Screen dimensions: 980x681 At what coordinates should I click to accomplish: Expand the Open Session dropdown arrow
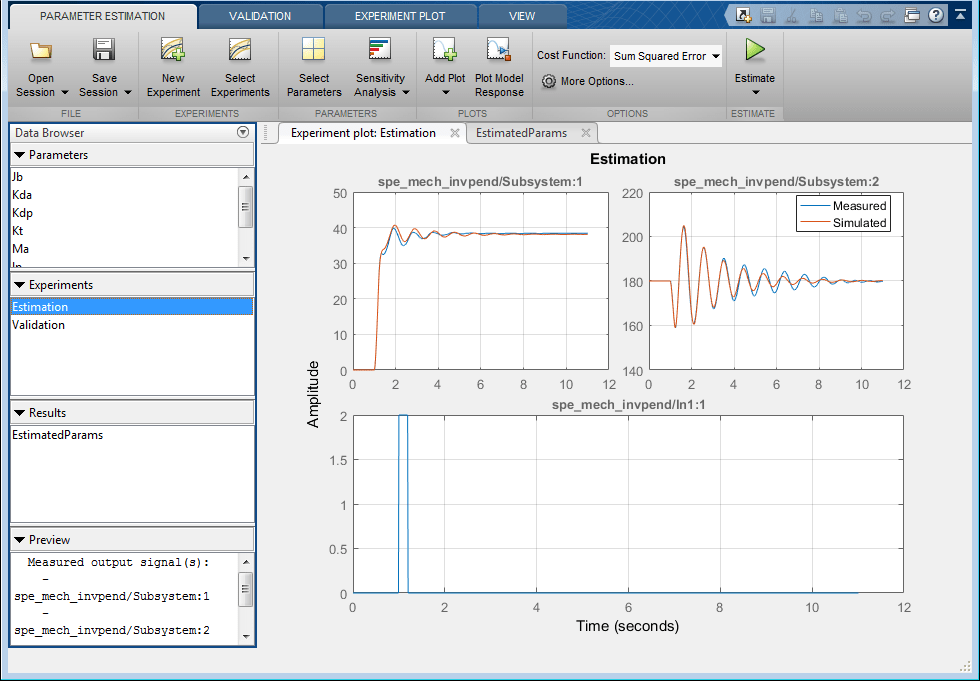tap(64, 92)
